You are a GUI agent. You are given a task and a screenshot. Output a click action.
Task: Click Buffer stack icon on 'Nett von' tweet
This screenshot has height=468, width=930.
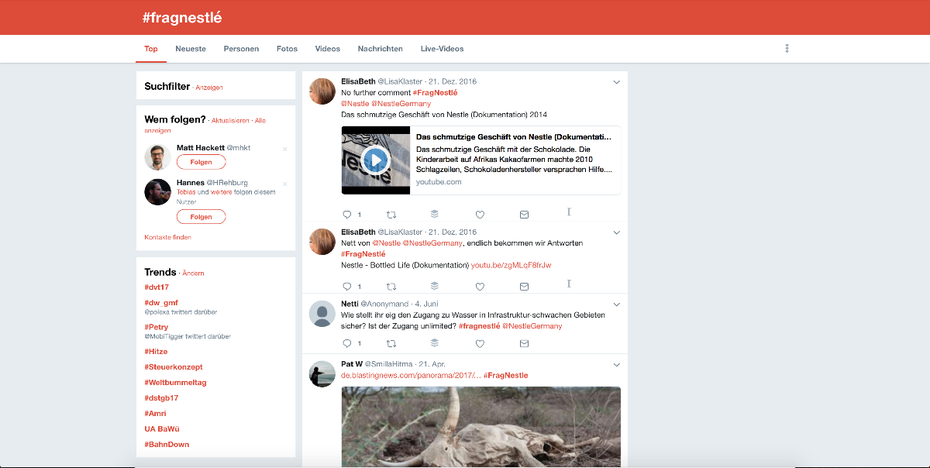pyautogui.click(x=434, y=286)
